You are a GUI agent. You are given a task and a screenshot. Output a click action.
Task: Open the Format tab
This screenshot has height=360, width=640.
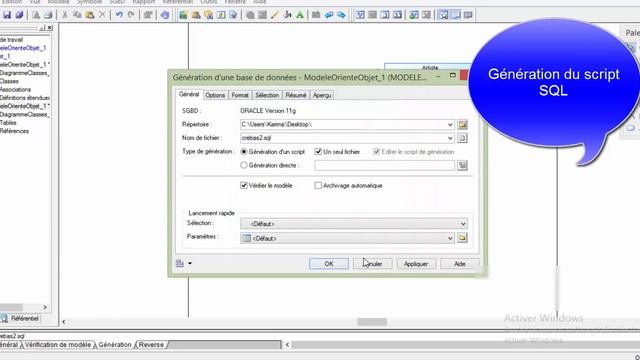[240, 95]
